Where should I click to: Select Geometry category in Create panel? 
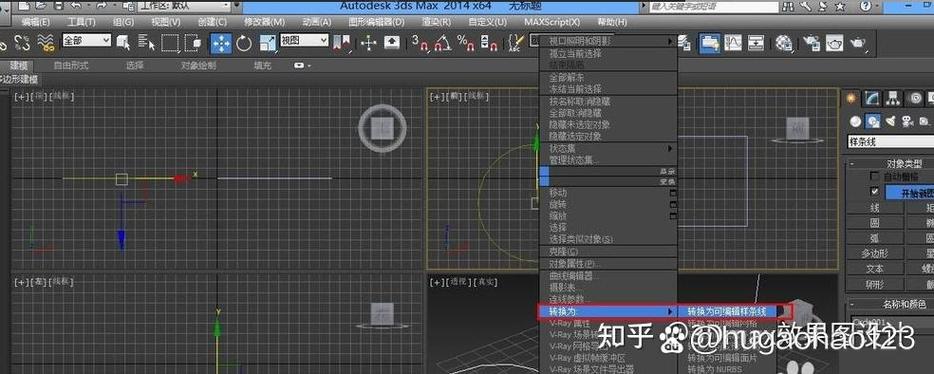pos(856,121)
